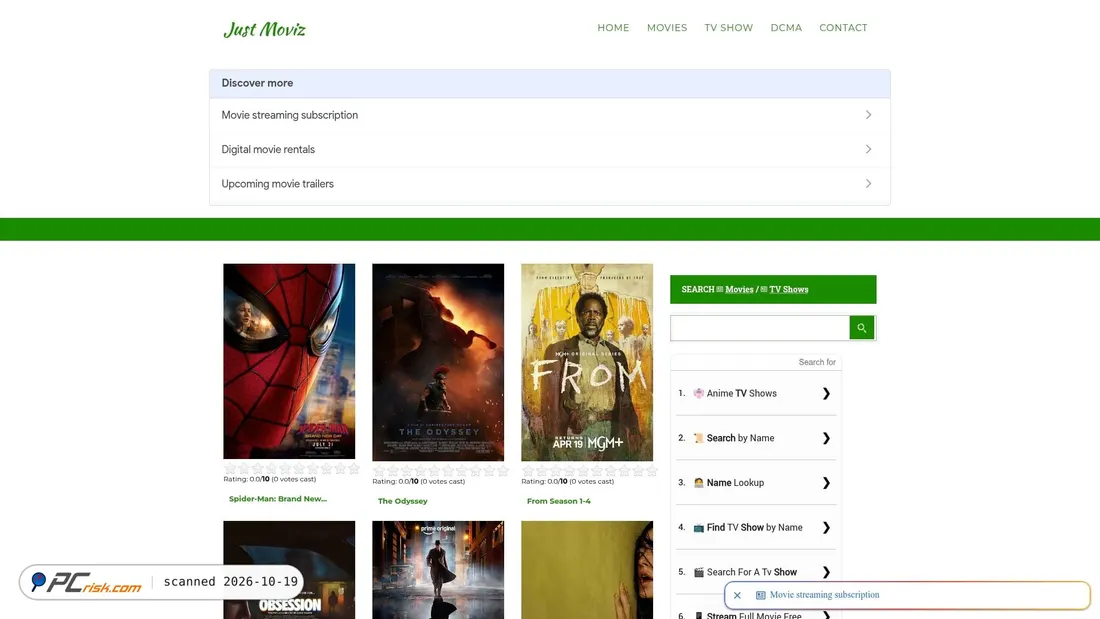The width and height of the screenshot is (1100, 619).
Task: Open the Find TV Show by Name suggestion
Action: point(756,528)
